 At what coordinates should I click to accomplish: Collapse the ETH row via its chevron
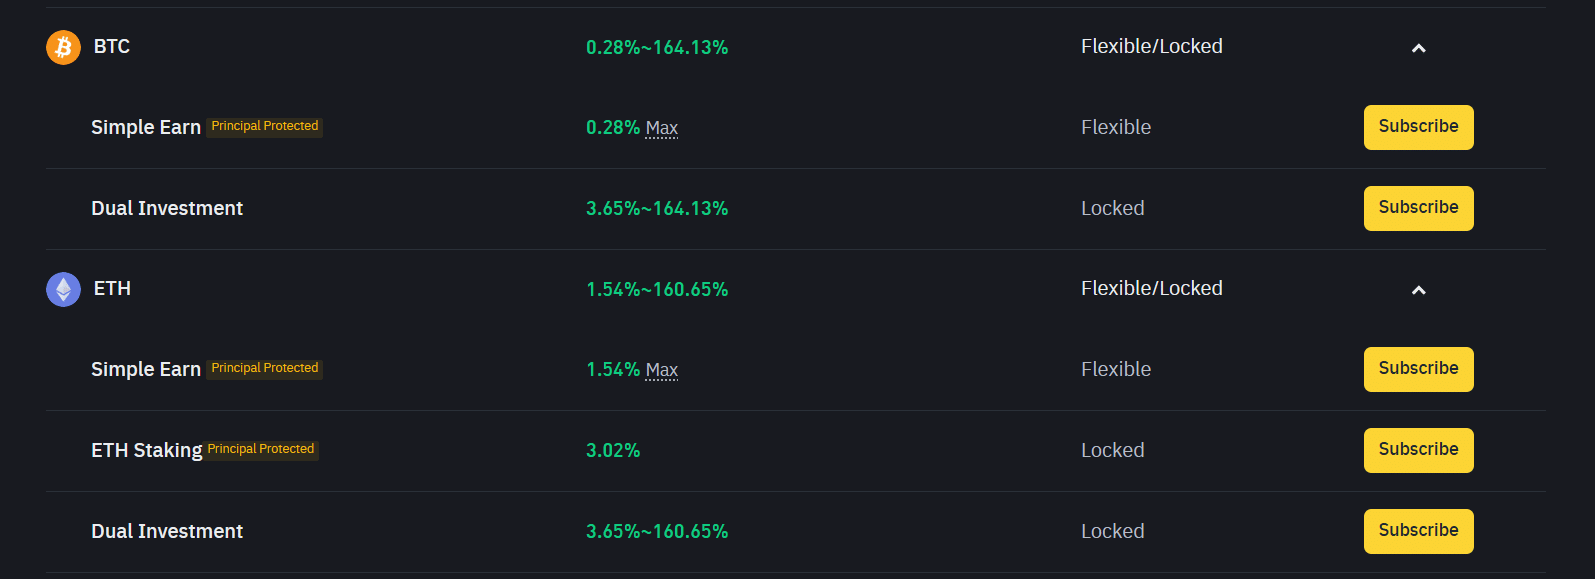pos(1418,289)
